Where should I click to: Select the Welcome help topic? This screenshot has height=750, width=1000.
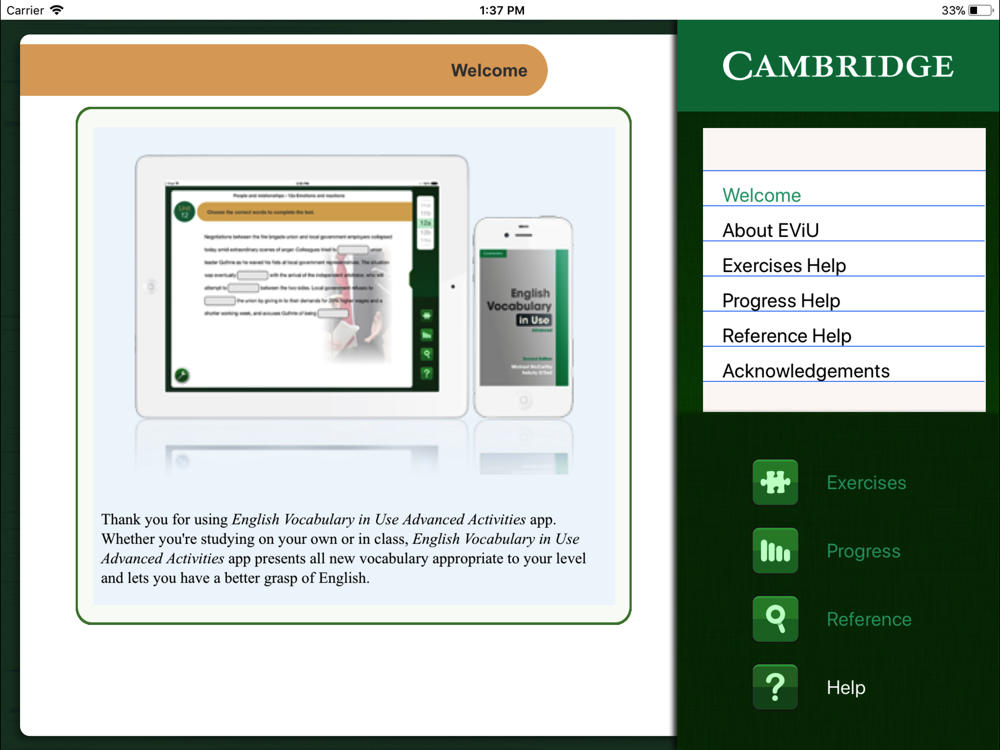[844, 189]
